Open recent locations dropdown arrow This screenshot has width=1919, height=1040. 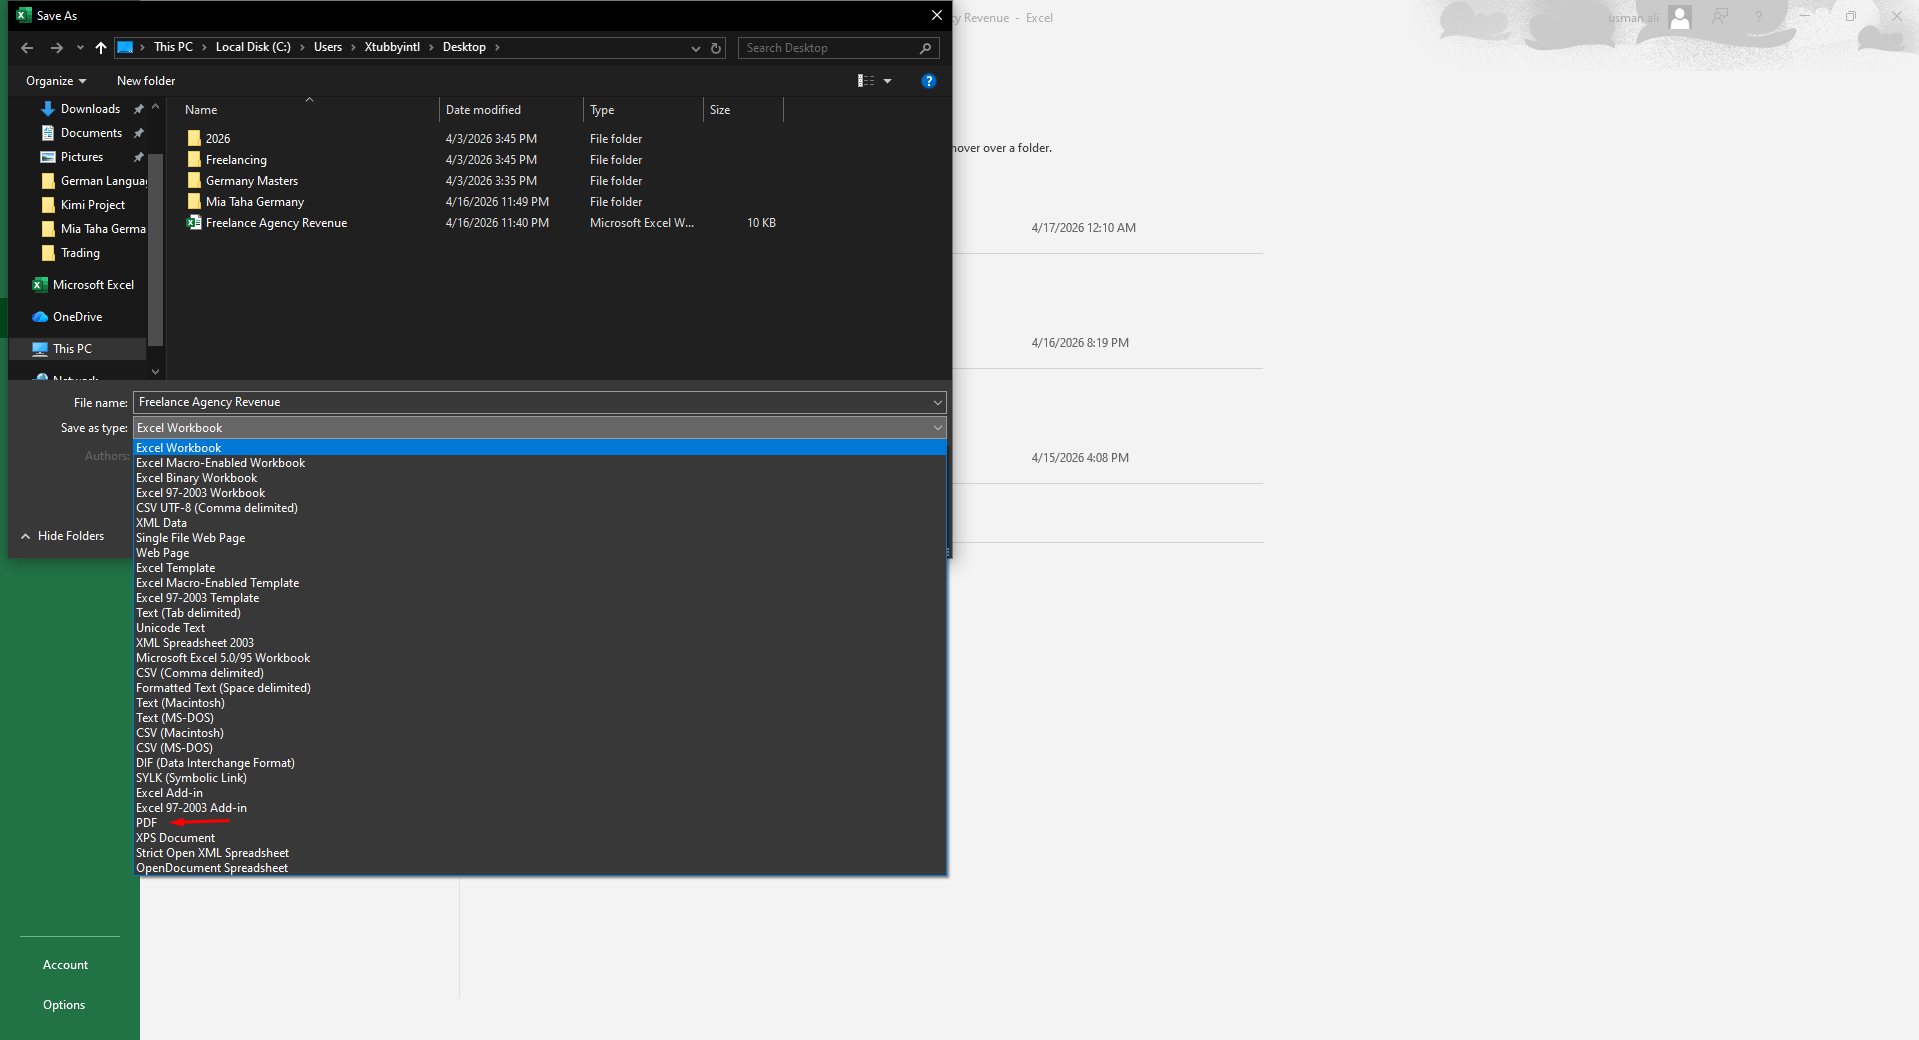pos(80,48)
